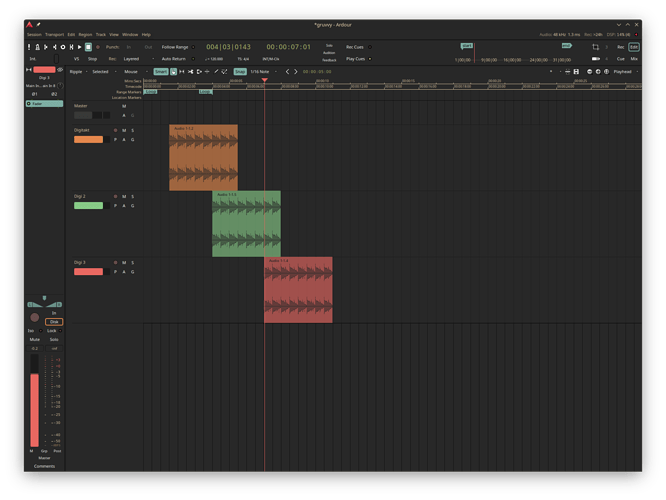Viewport: 666px width, 500px height.
Task: Click the zoom out icon near Playhead
Action: click(x=591, y=72)
